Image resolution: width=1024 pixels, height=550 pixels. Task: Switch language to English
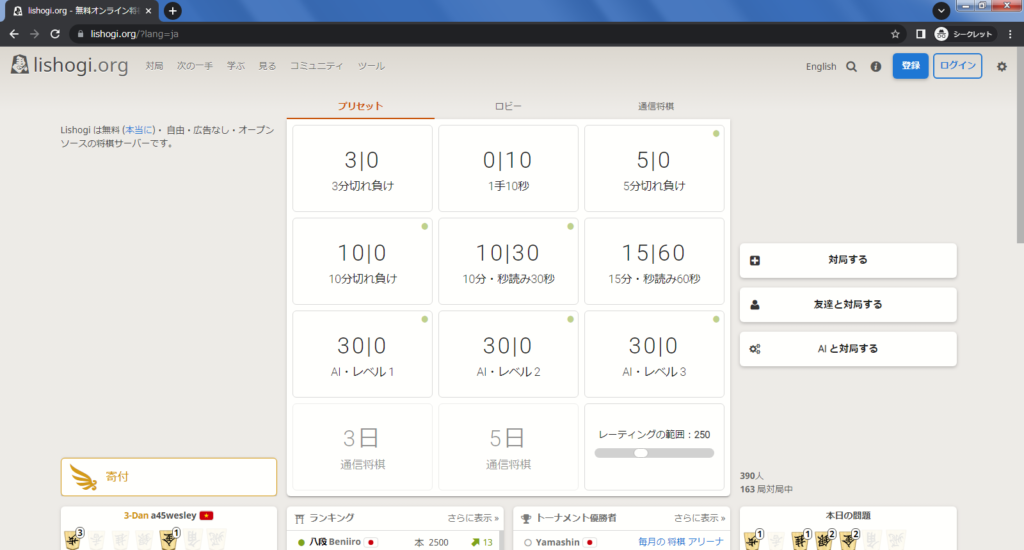(x=821, y=66)
